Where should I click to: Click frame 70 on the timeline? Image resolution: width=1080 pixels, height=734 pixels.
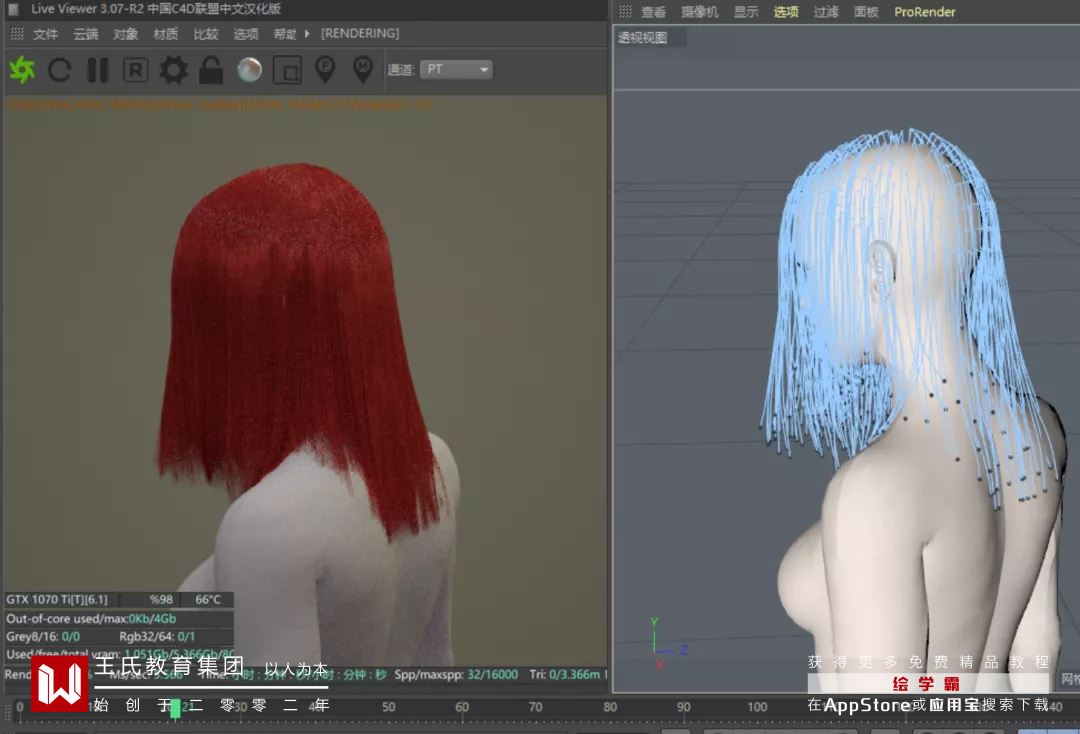(x=535, y=706)
